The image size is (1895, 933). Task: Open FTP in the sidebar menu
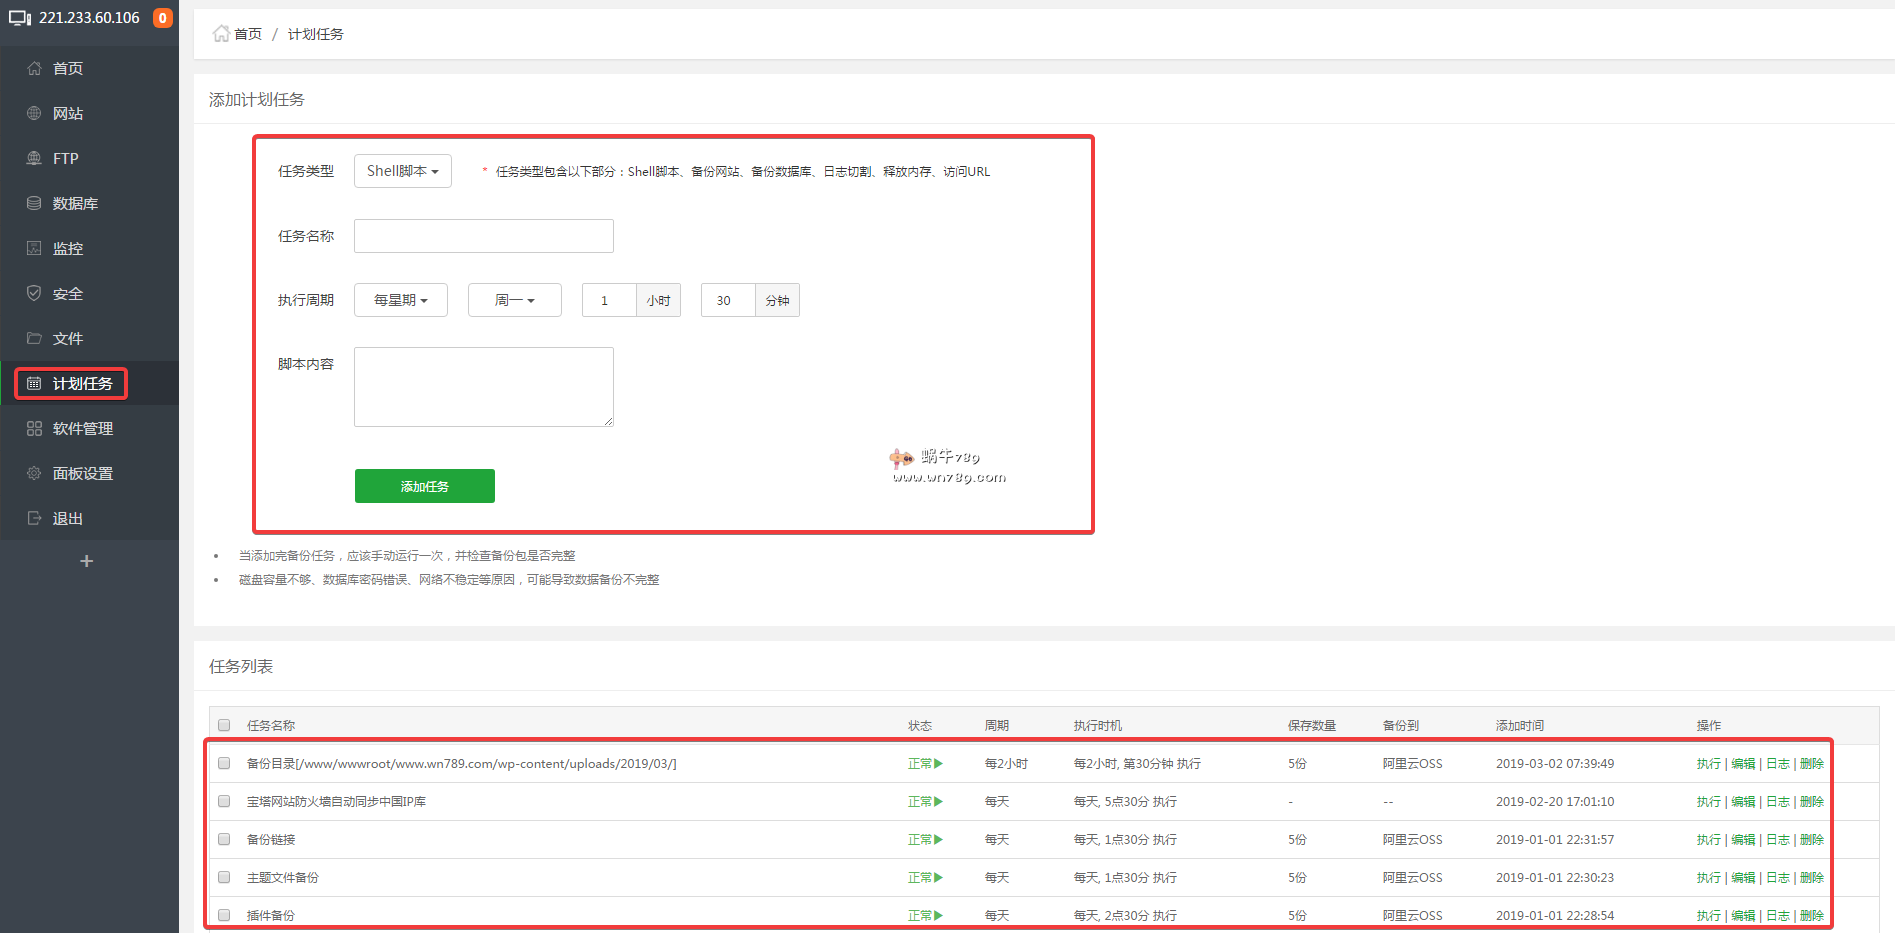[66, 159]
